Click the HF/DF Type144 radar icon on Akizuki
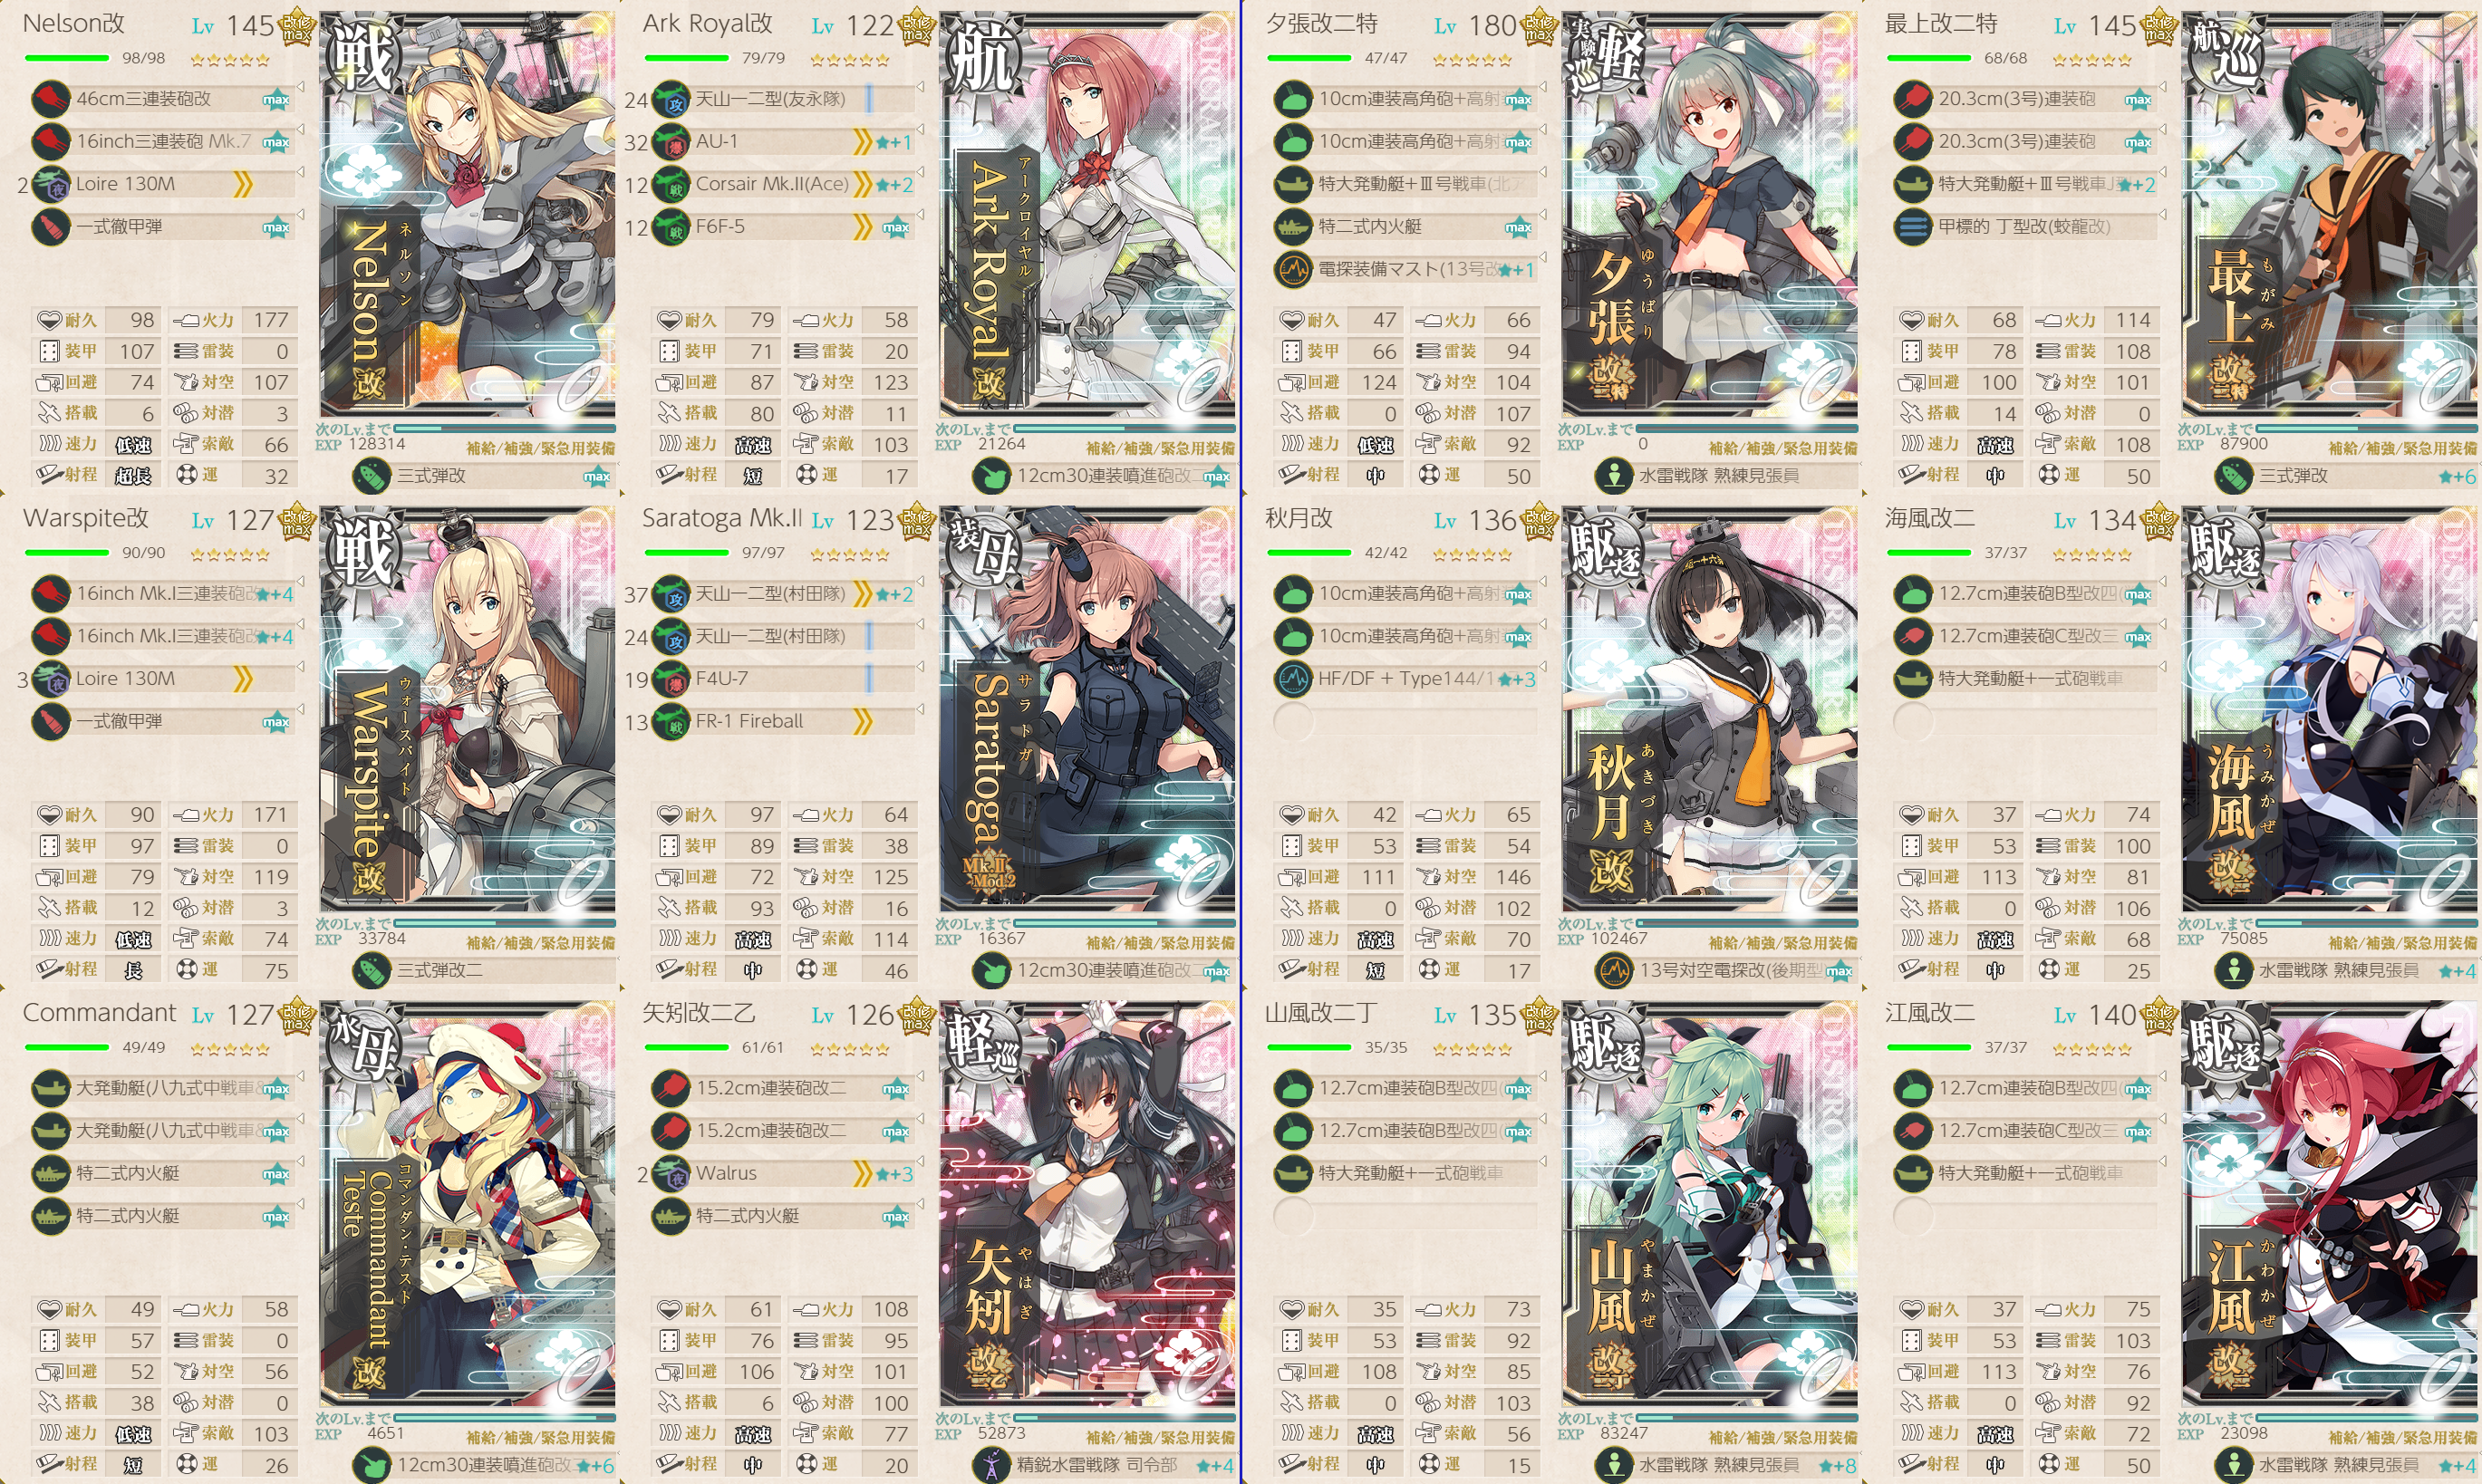Screen dimensions: 2482x1484 [1293, 679]
